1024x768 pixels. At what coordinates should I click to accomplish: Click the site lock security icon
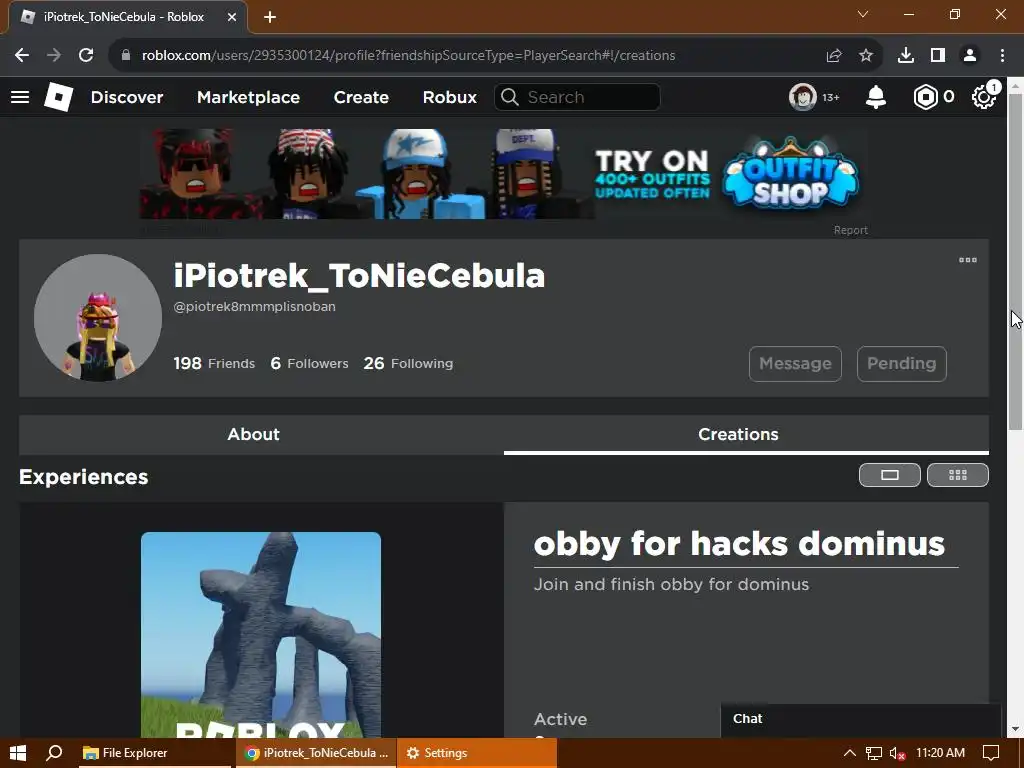[126, 56]
